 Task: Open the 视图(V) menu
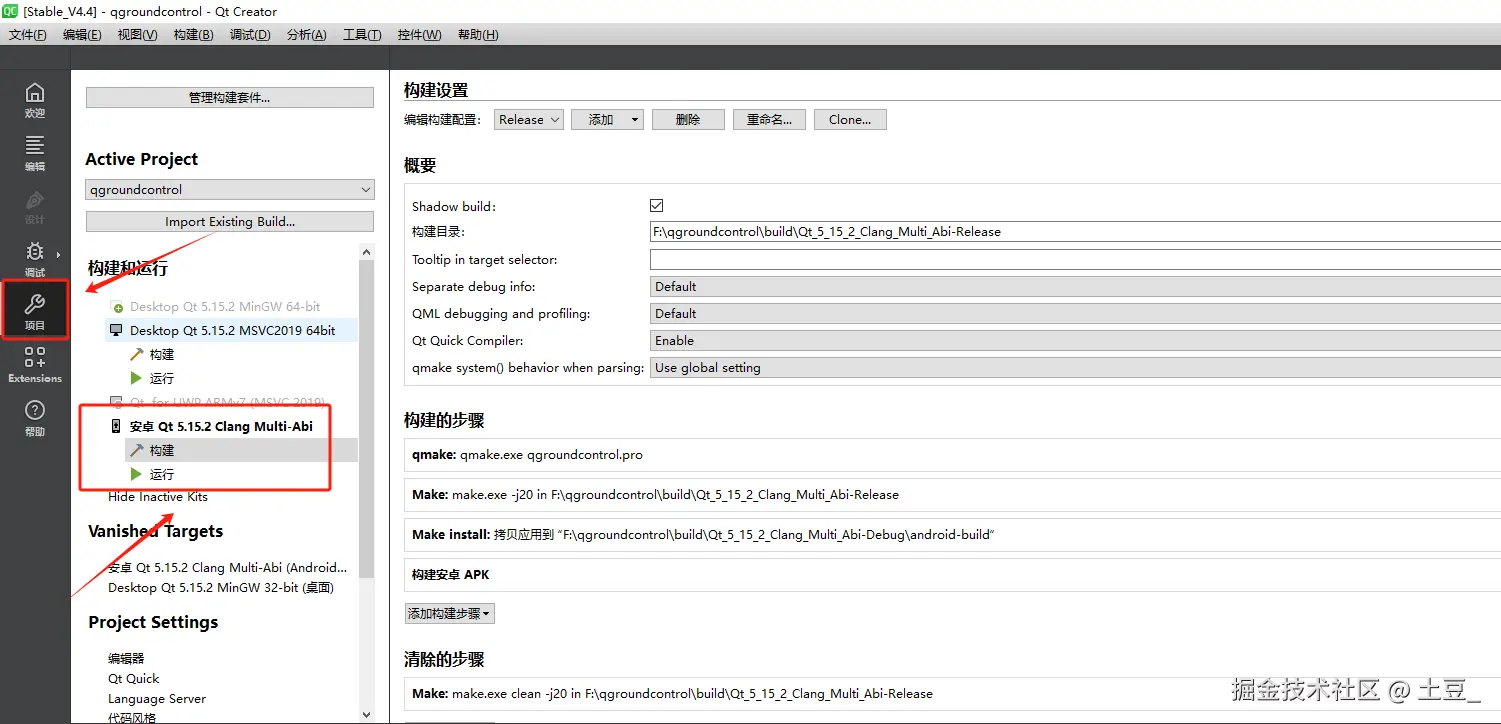137,34
